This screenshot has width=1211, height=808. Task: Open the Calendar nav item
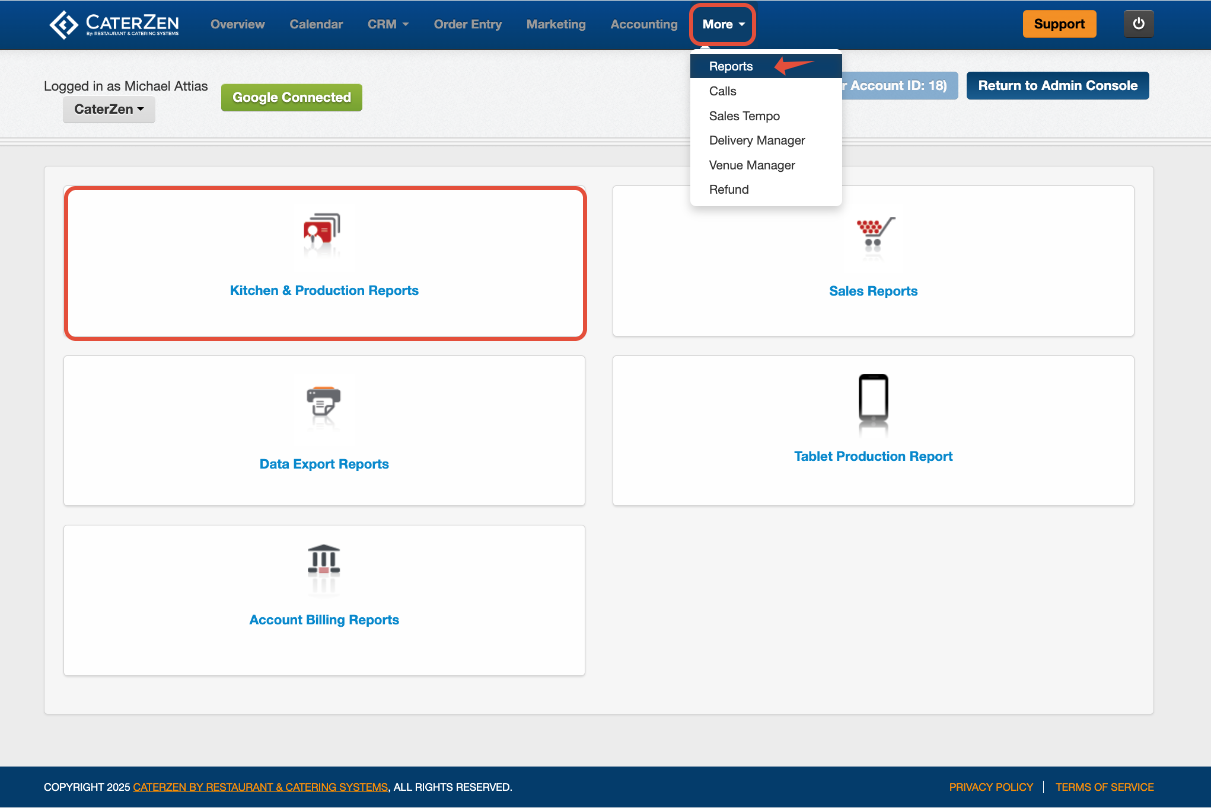(x=316, y=24)
